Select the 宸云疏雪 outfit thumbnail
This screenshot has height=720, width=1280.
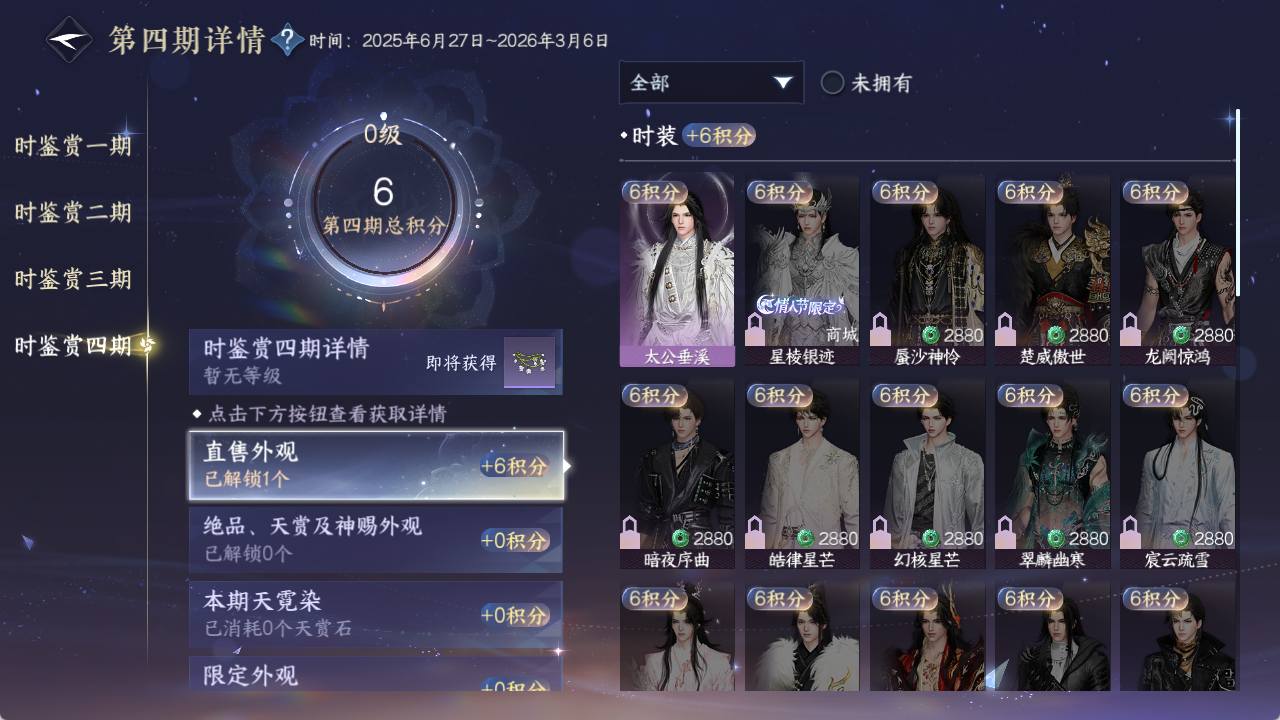point(1177,474)
